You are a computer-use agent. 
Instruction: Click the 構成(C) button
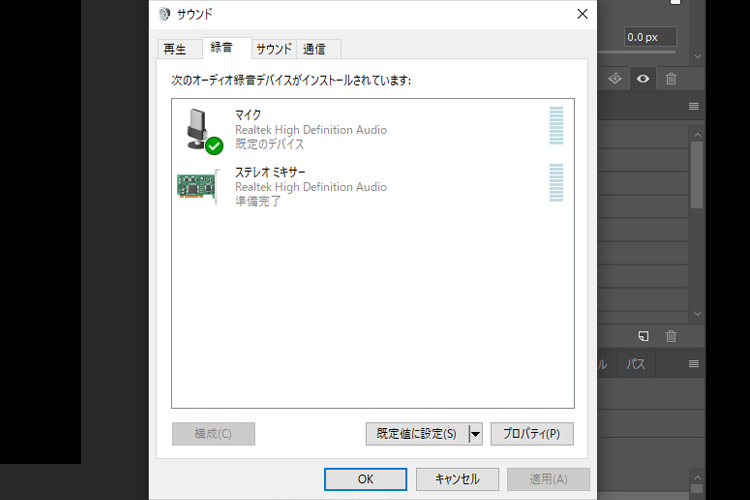click(213, 433)
